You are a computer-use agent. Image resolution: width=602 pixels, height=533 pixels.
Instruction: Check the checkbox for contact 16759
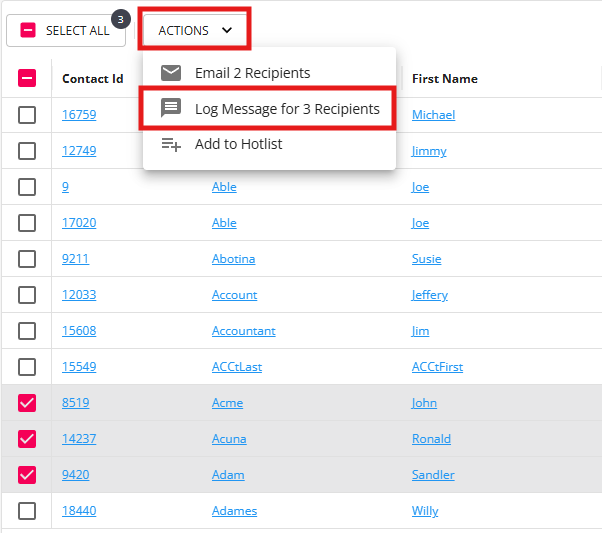point(27,115)
